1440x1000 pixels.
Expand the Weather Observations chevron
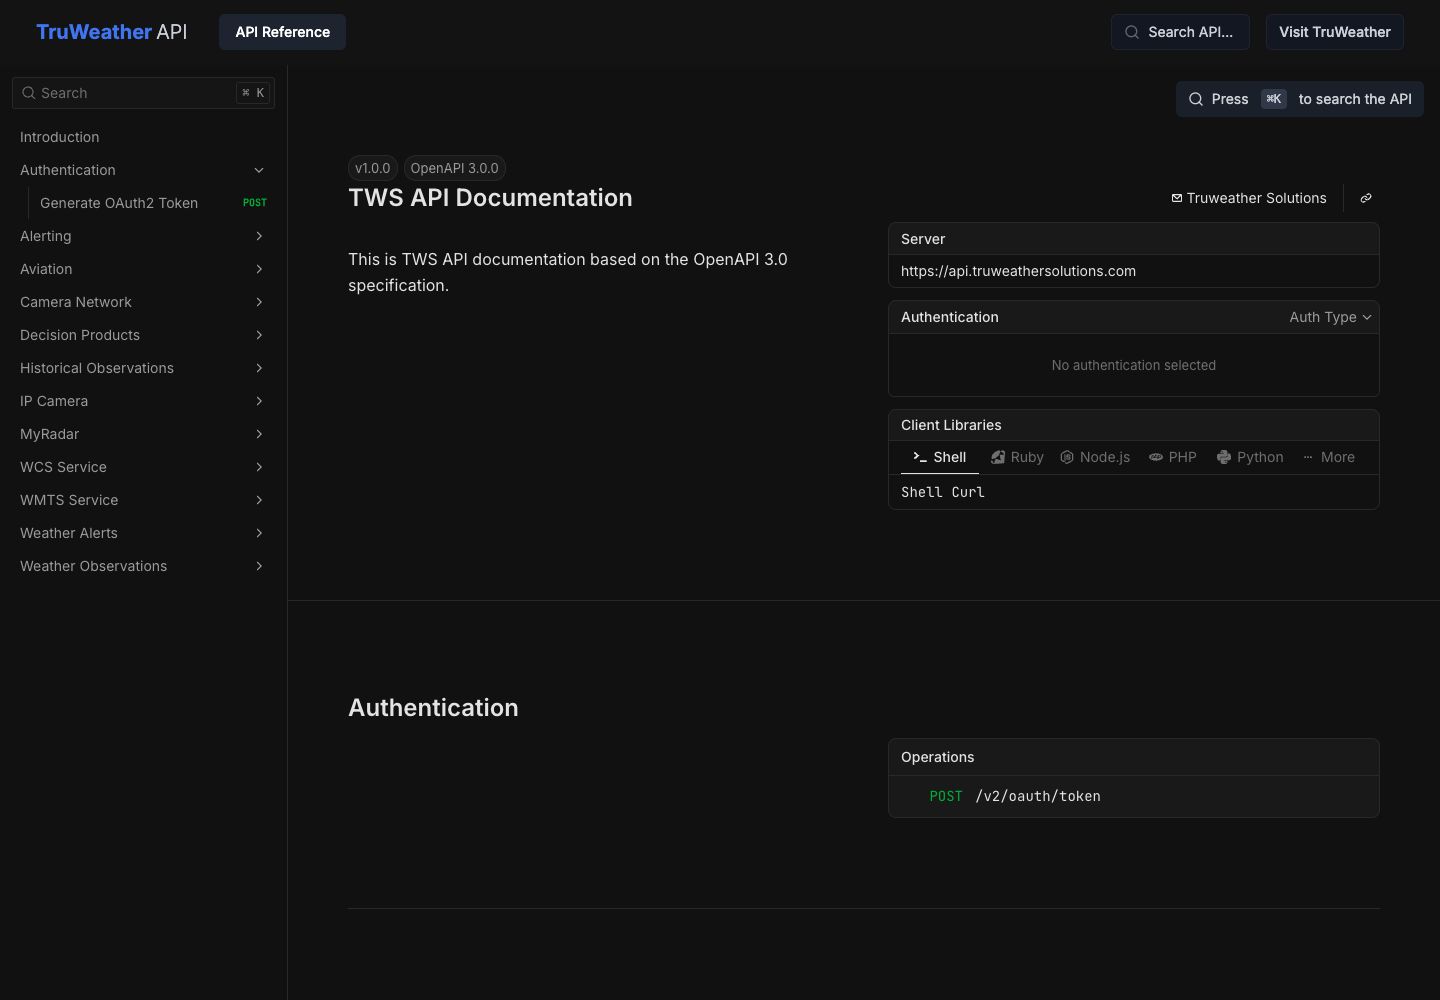[259, 566]
